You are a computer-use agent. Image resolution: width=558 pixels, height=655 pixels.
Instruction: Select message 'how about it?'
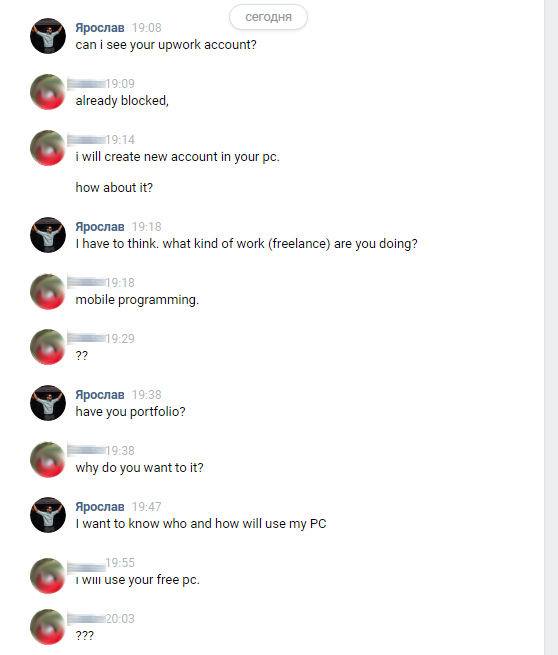point(114,188)
